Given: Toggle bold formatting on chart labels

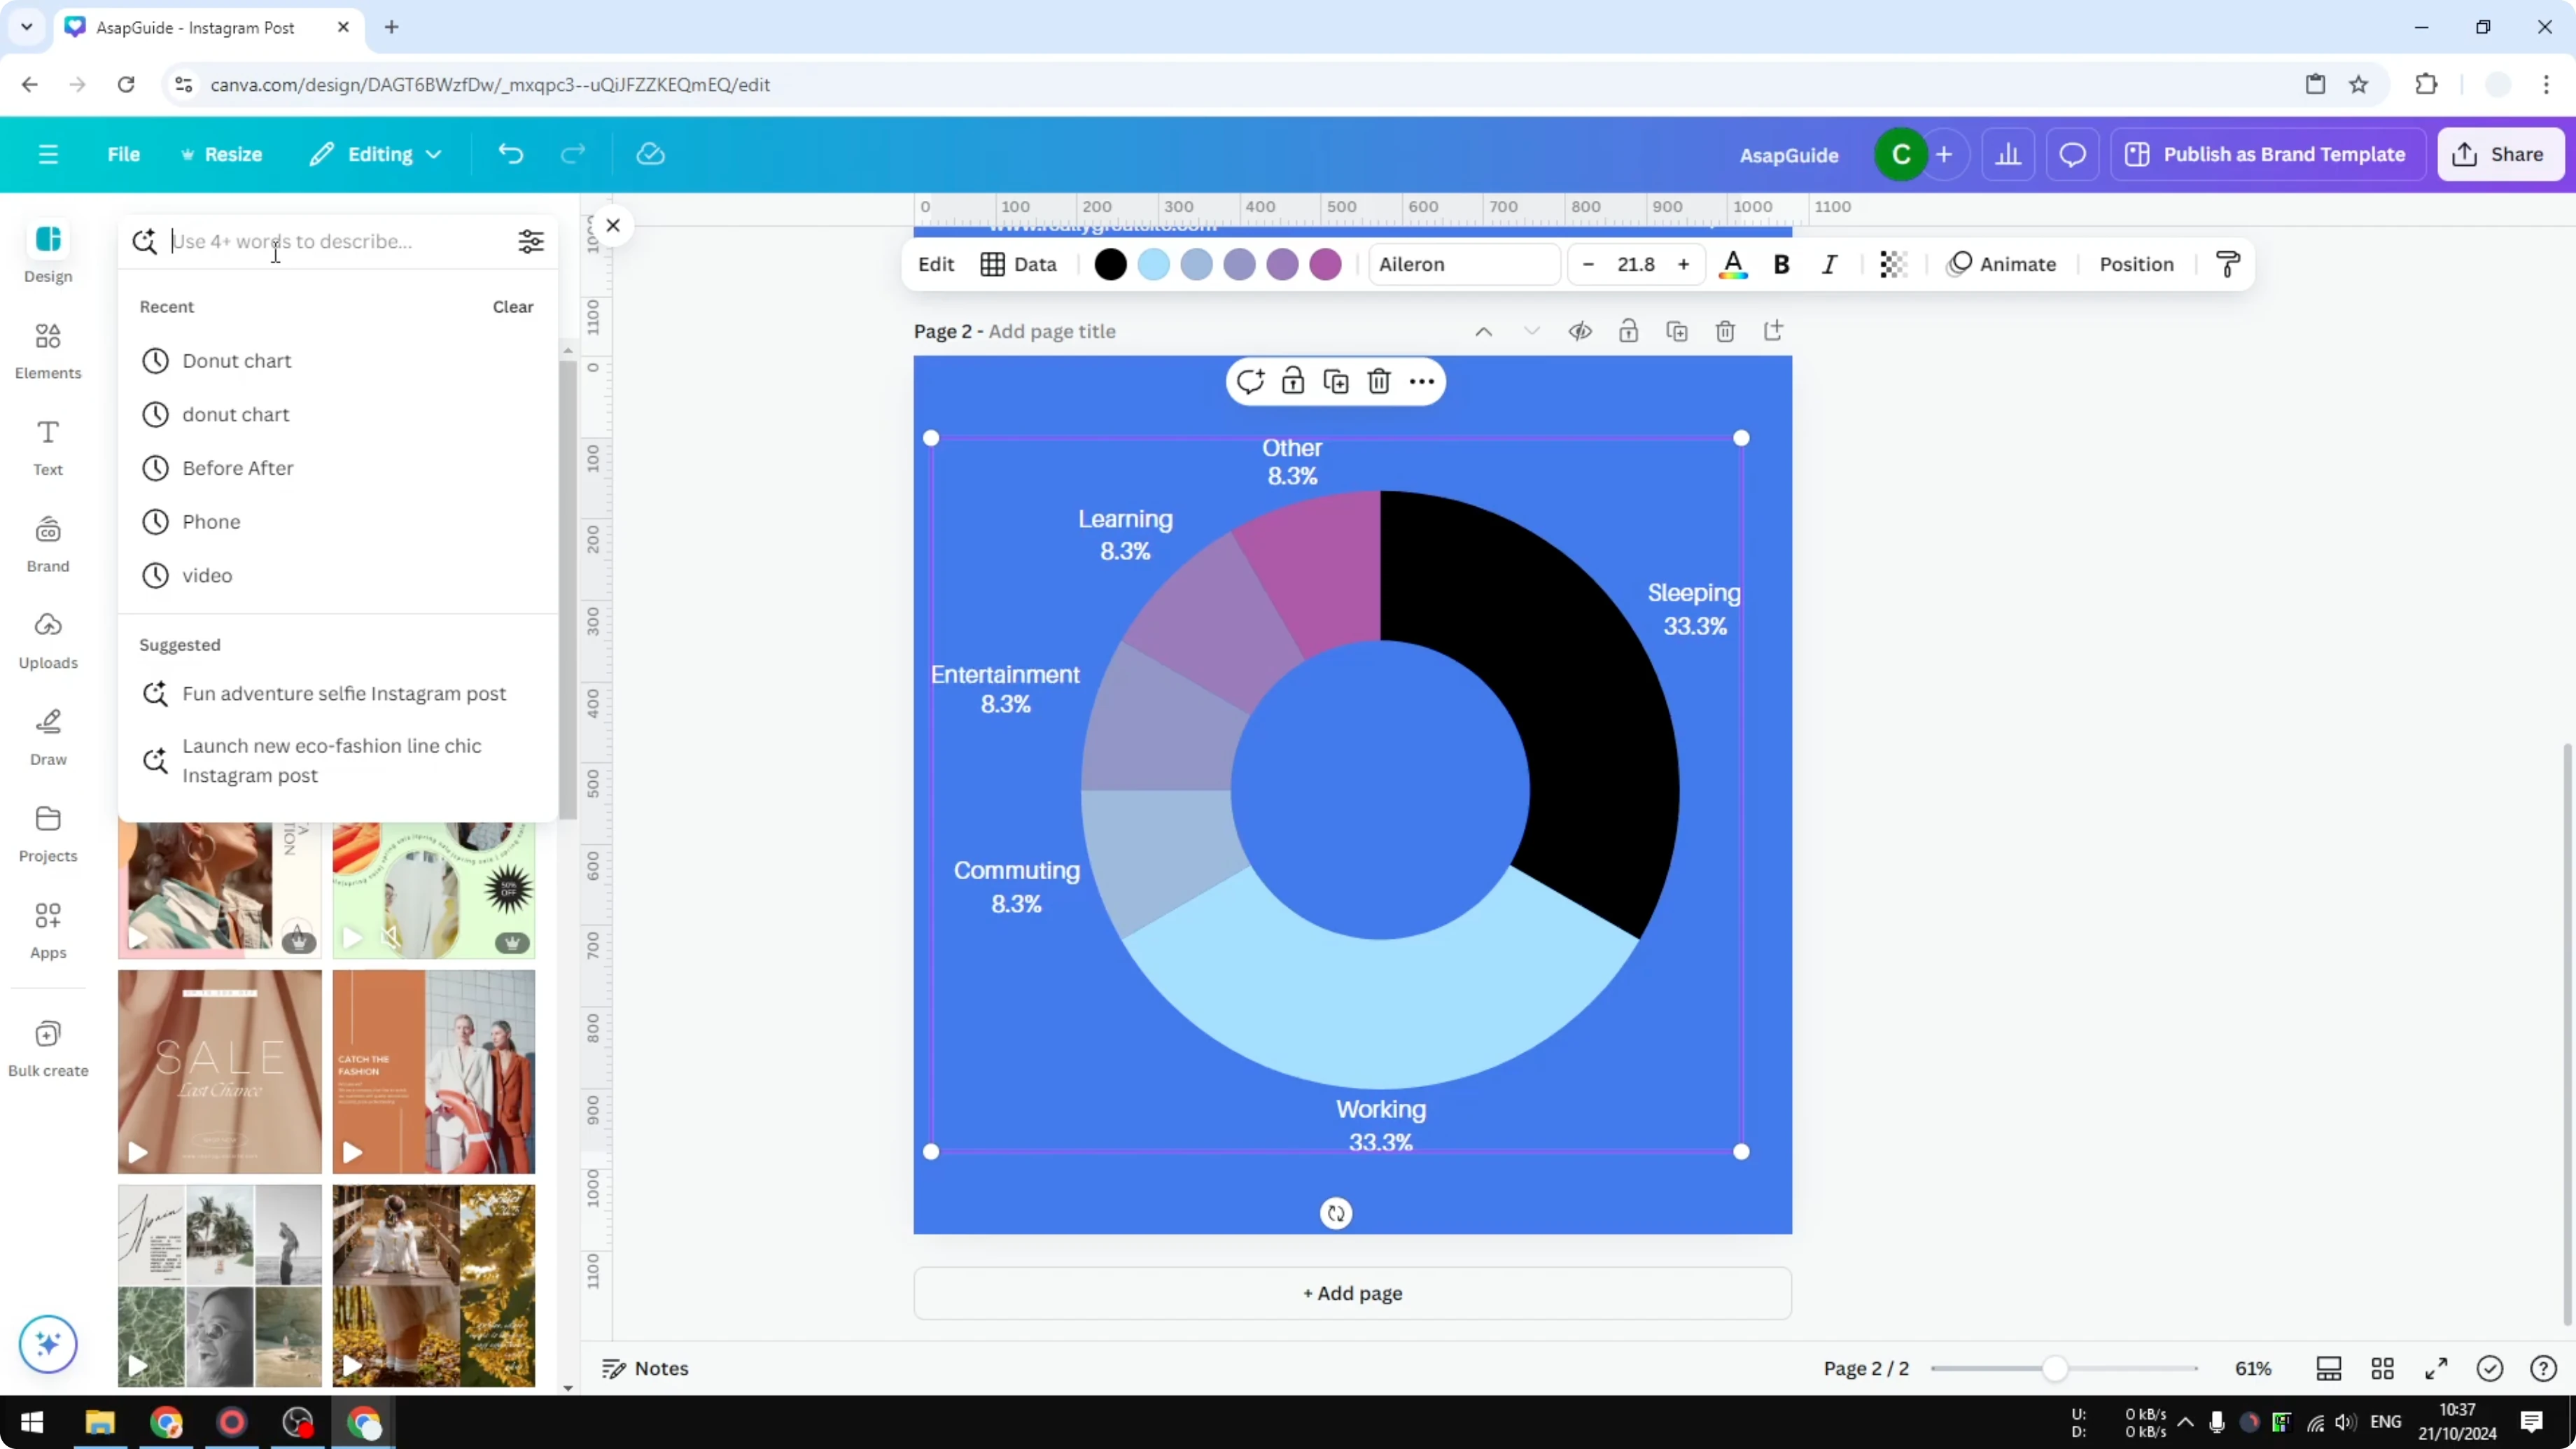Looking at the screenshot, I should click(x=1781, y=264).
